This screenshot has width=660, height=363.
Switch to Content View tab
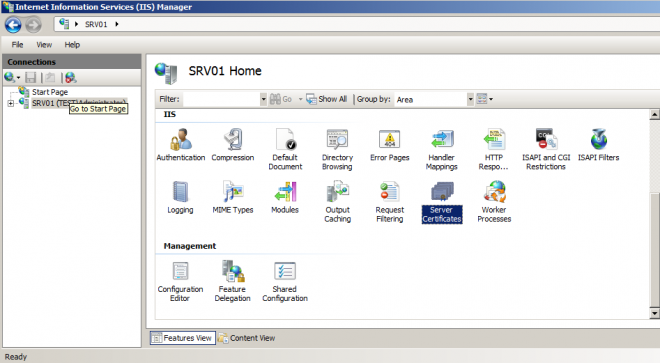pos(247,338)
